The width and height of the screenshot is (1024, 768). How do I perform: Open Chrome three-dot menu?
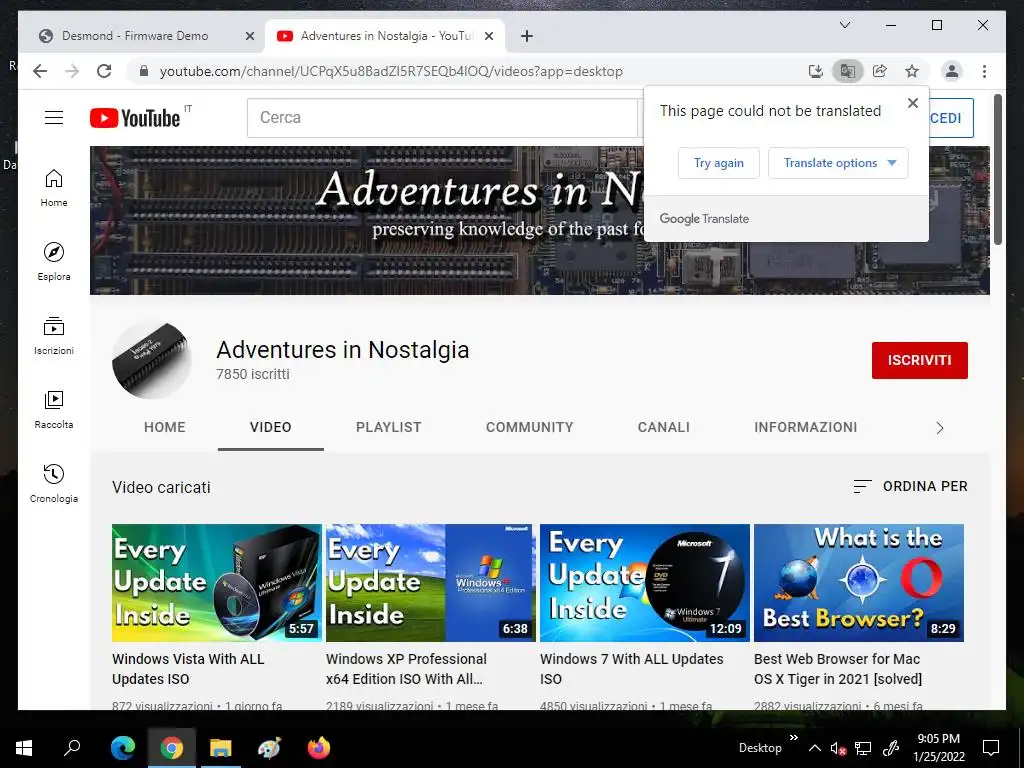[984, 71]
